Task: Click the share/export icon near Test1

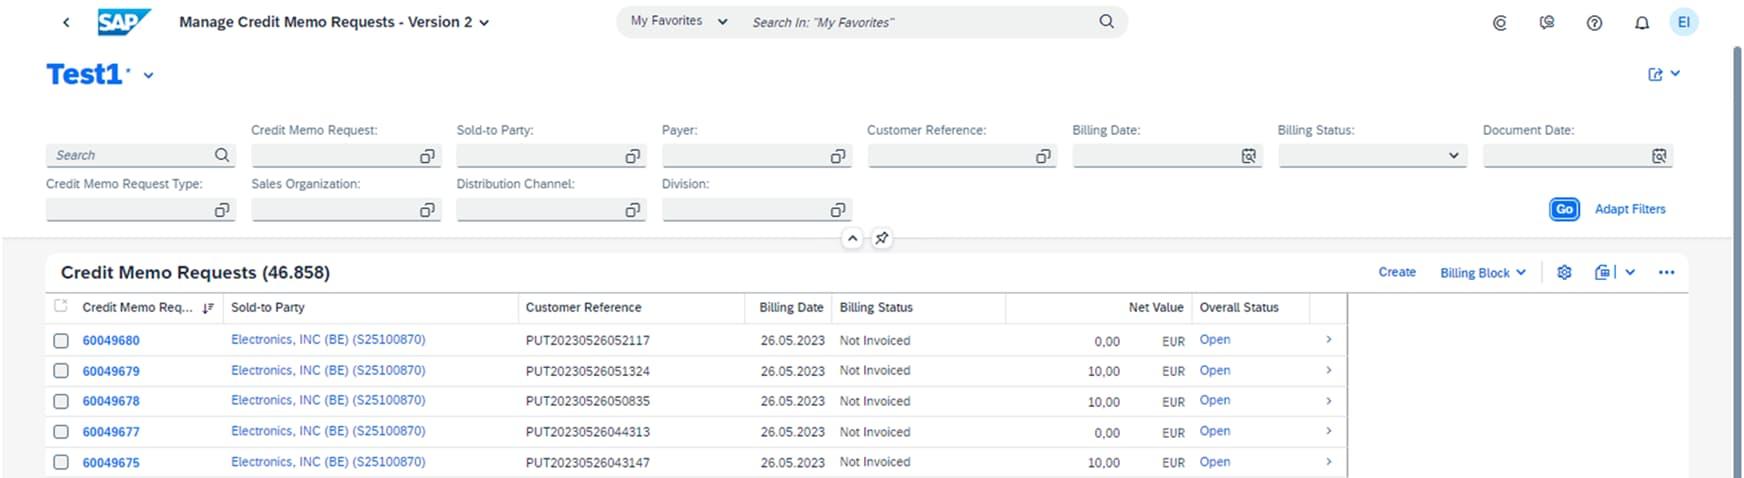Action: pos(1655,74)
